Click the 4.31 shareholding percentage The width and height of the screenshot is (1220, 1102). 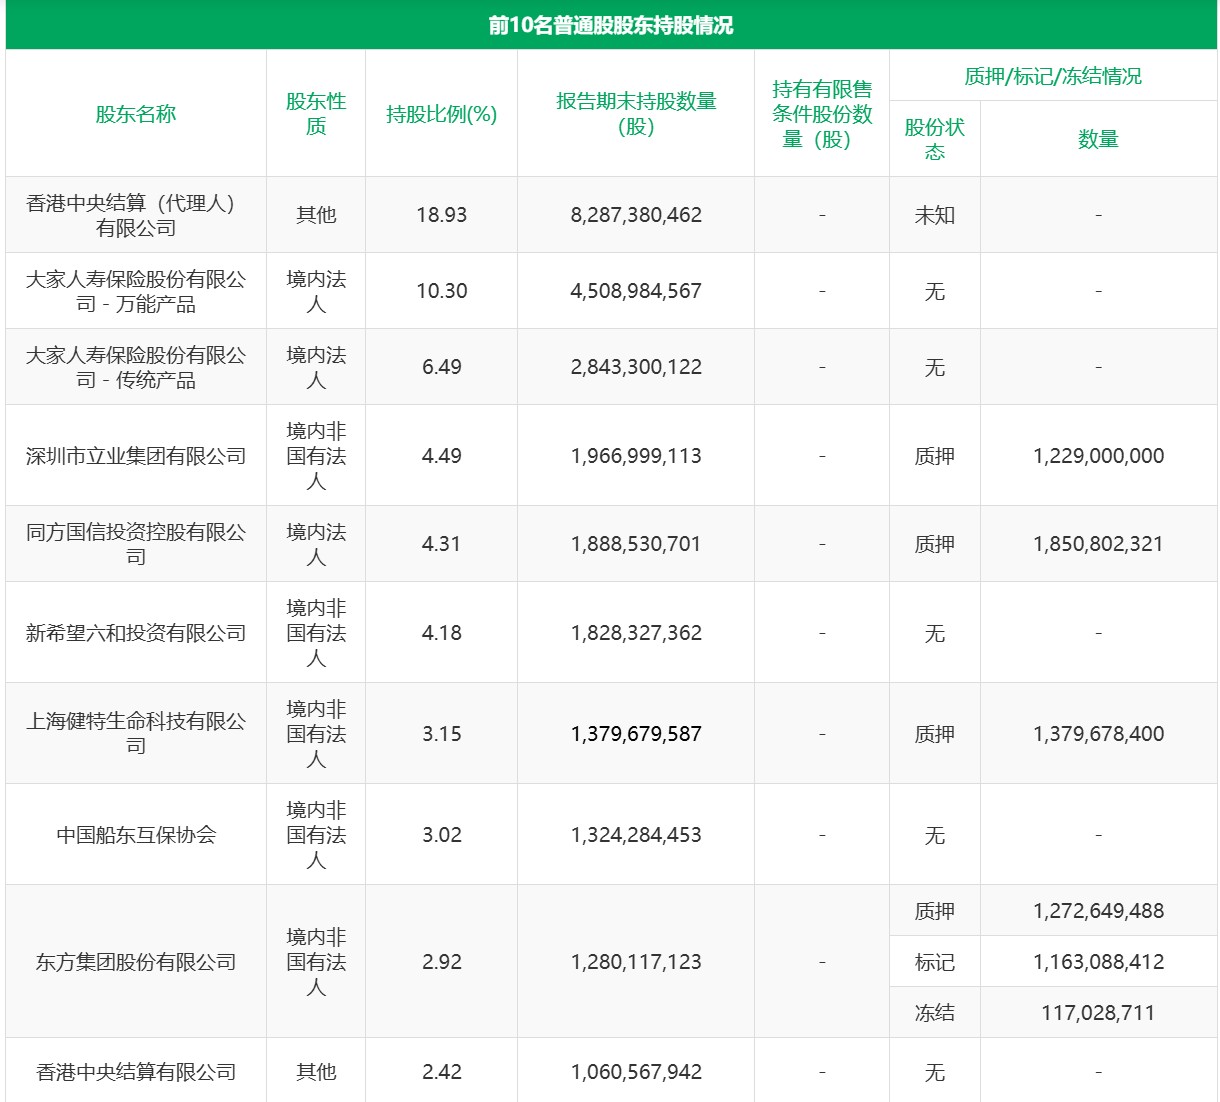(442, 544)
